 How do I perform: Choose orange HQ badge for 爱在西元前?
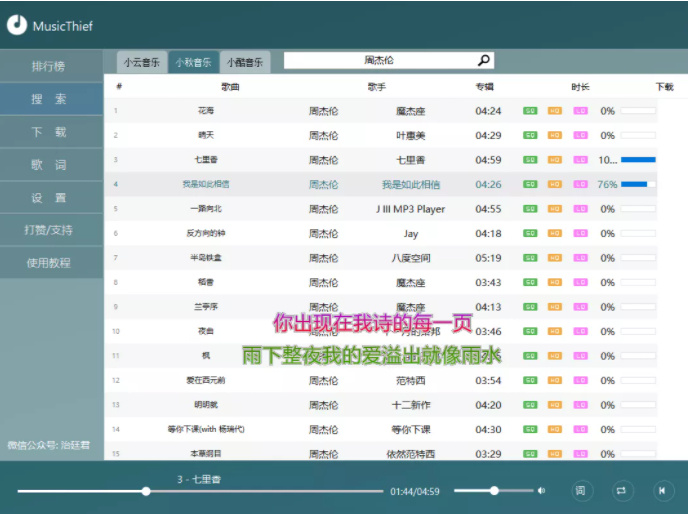[555, 380]
